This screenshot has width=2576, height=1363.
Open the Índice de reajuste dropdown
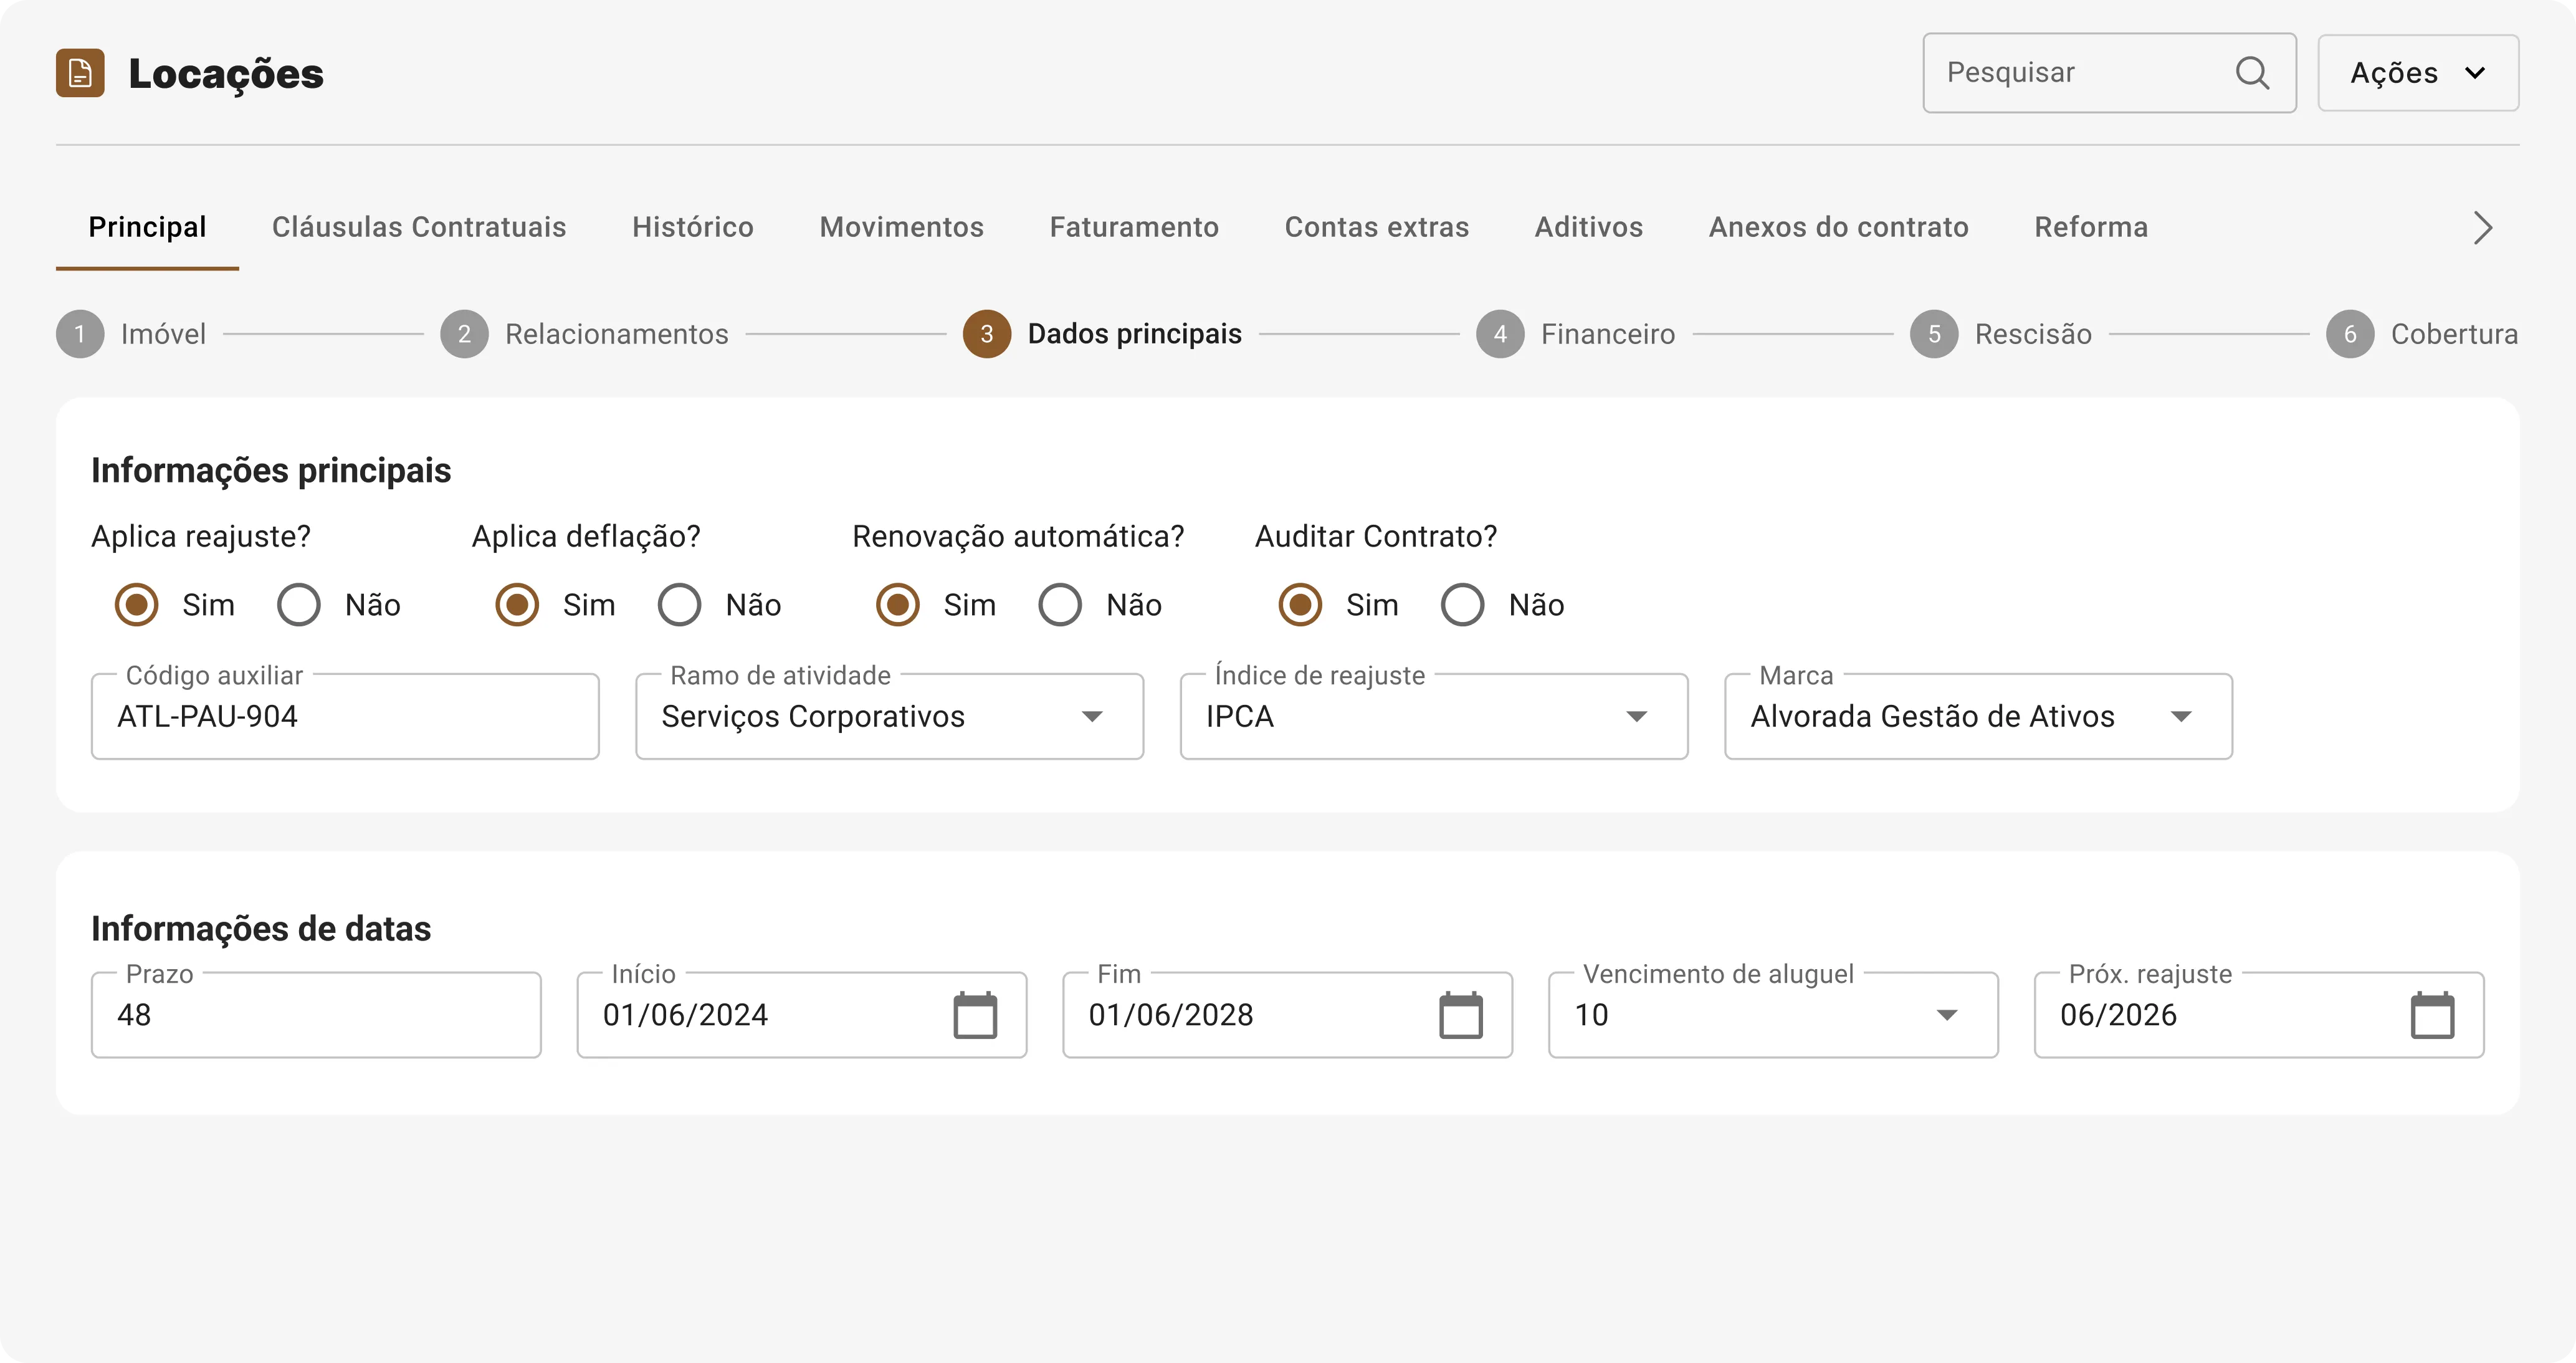pyautogui.click(x=1434, y=716)
